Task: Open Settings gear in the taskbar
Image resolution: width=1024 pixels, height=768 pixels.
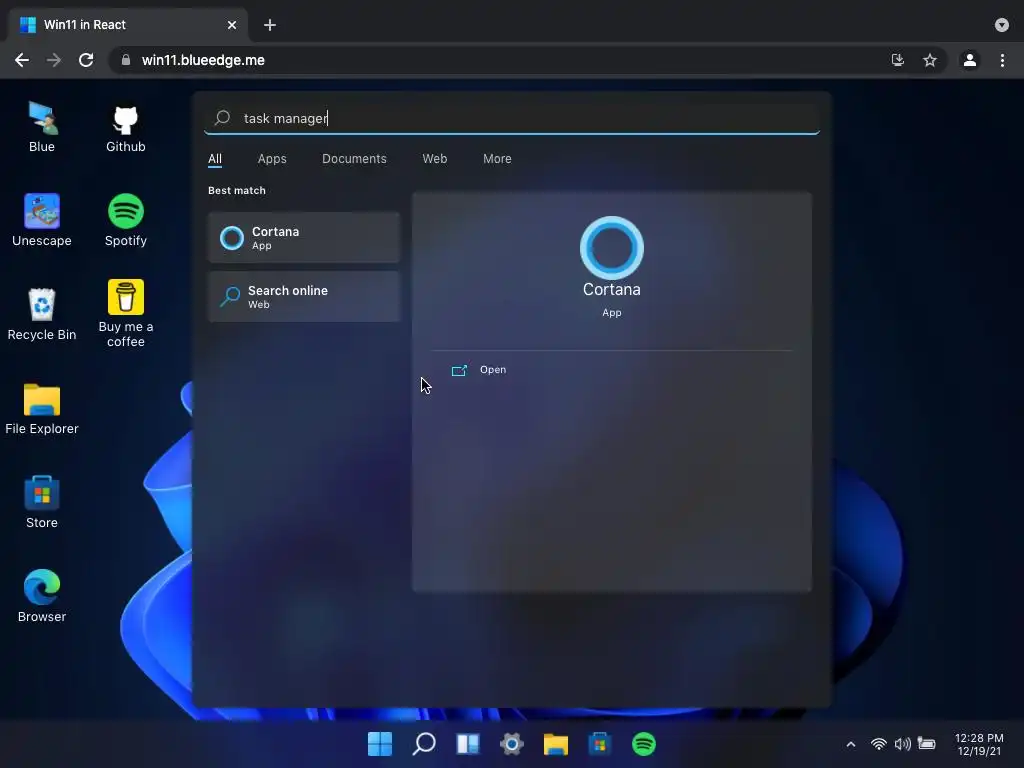Action: tap(512, 744)
